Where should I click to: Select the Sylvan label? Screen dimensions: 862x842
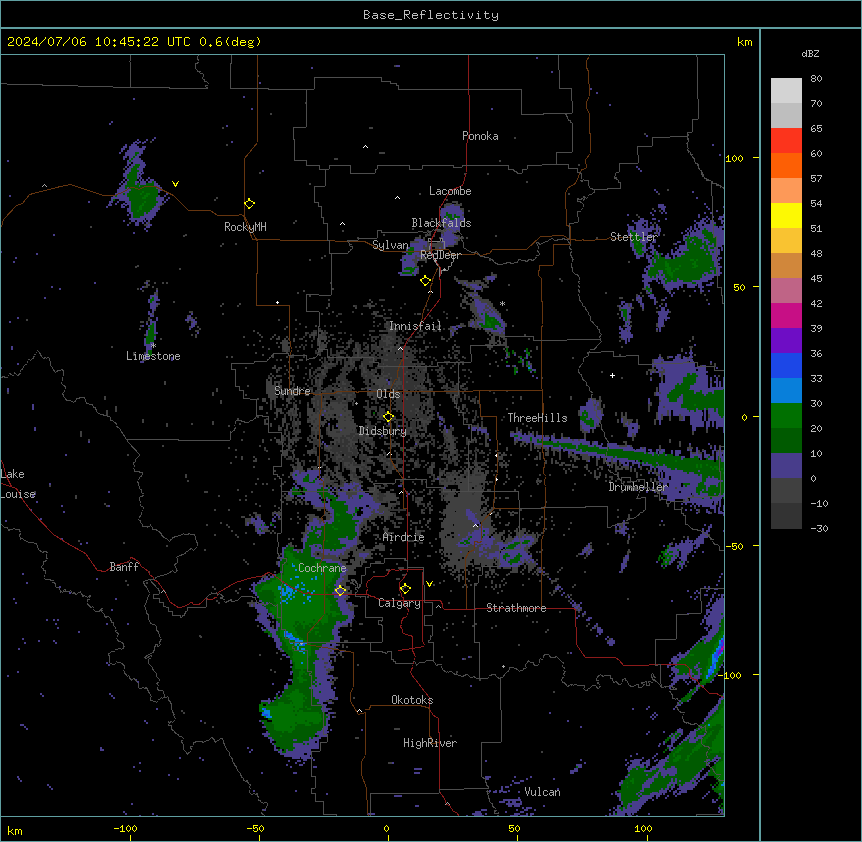click(x=390, y=245)
